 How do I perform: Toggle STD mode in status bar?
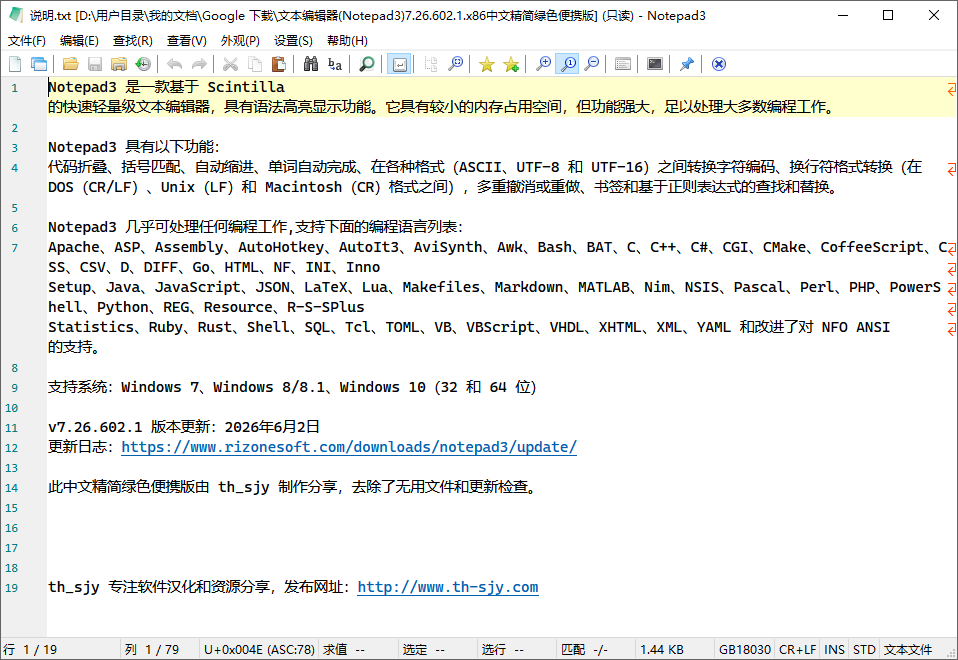click(x=864, y=650)
